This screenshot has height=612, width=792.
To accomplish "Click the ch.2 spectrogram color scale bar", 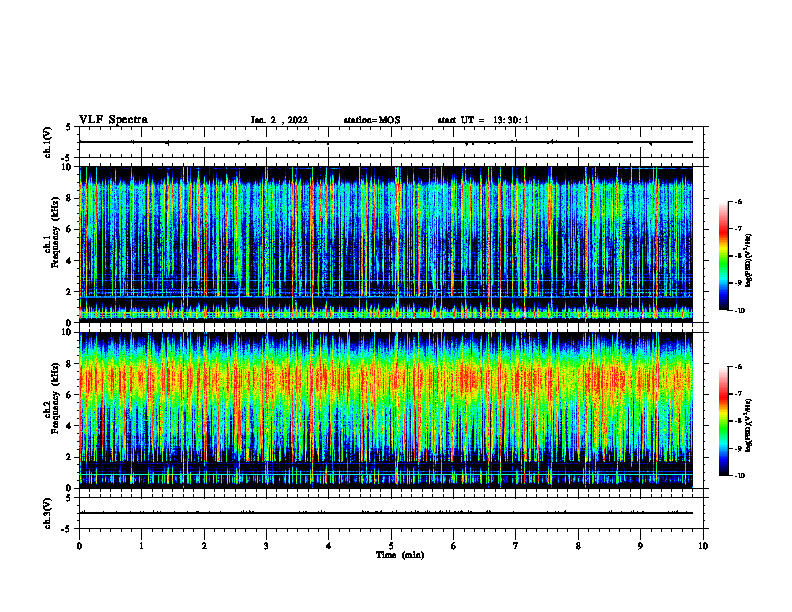I will click(723, 421).
